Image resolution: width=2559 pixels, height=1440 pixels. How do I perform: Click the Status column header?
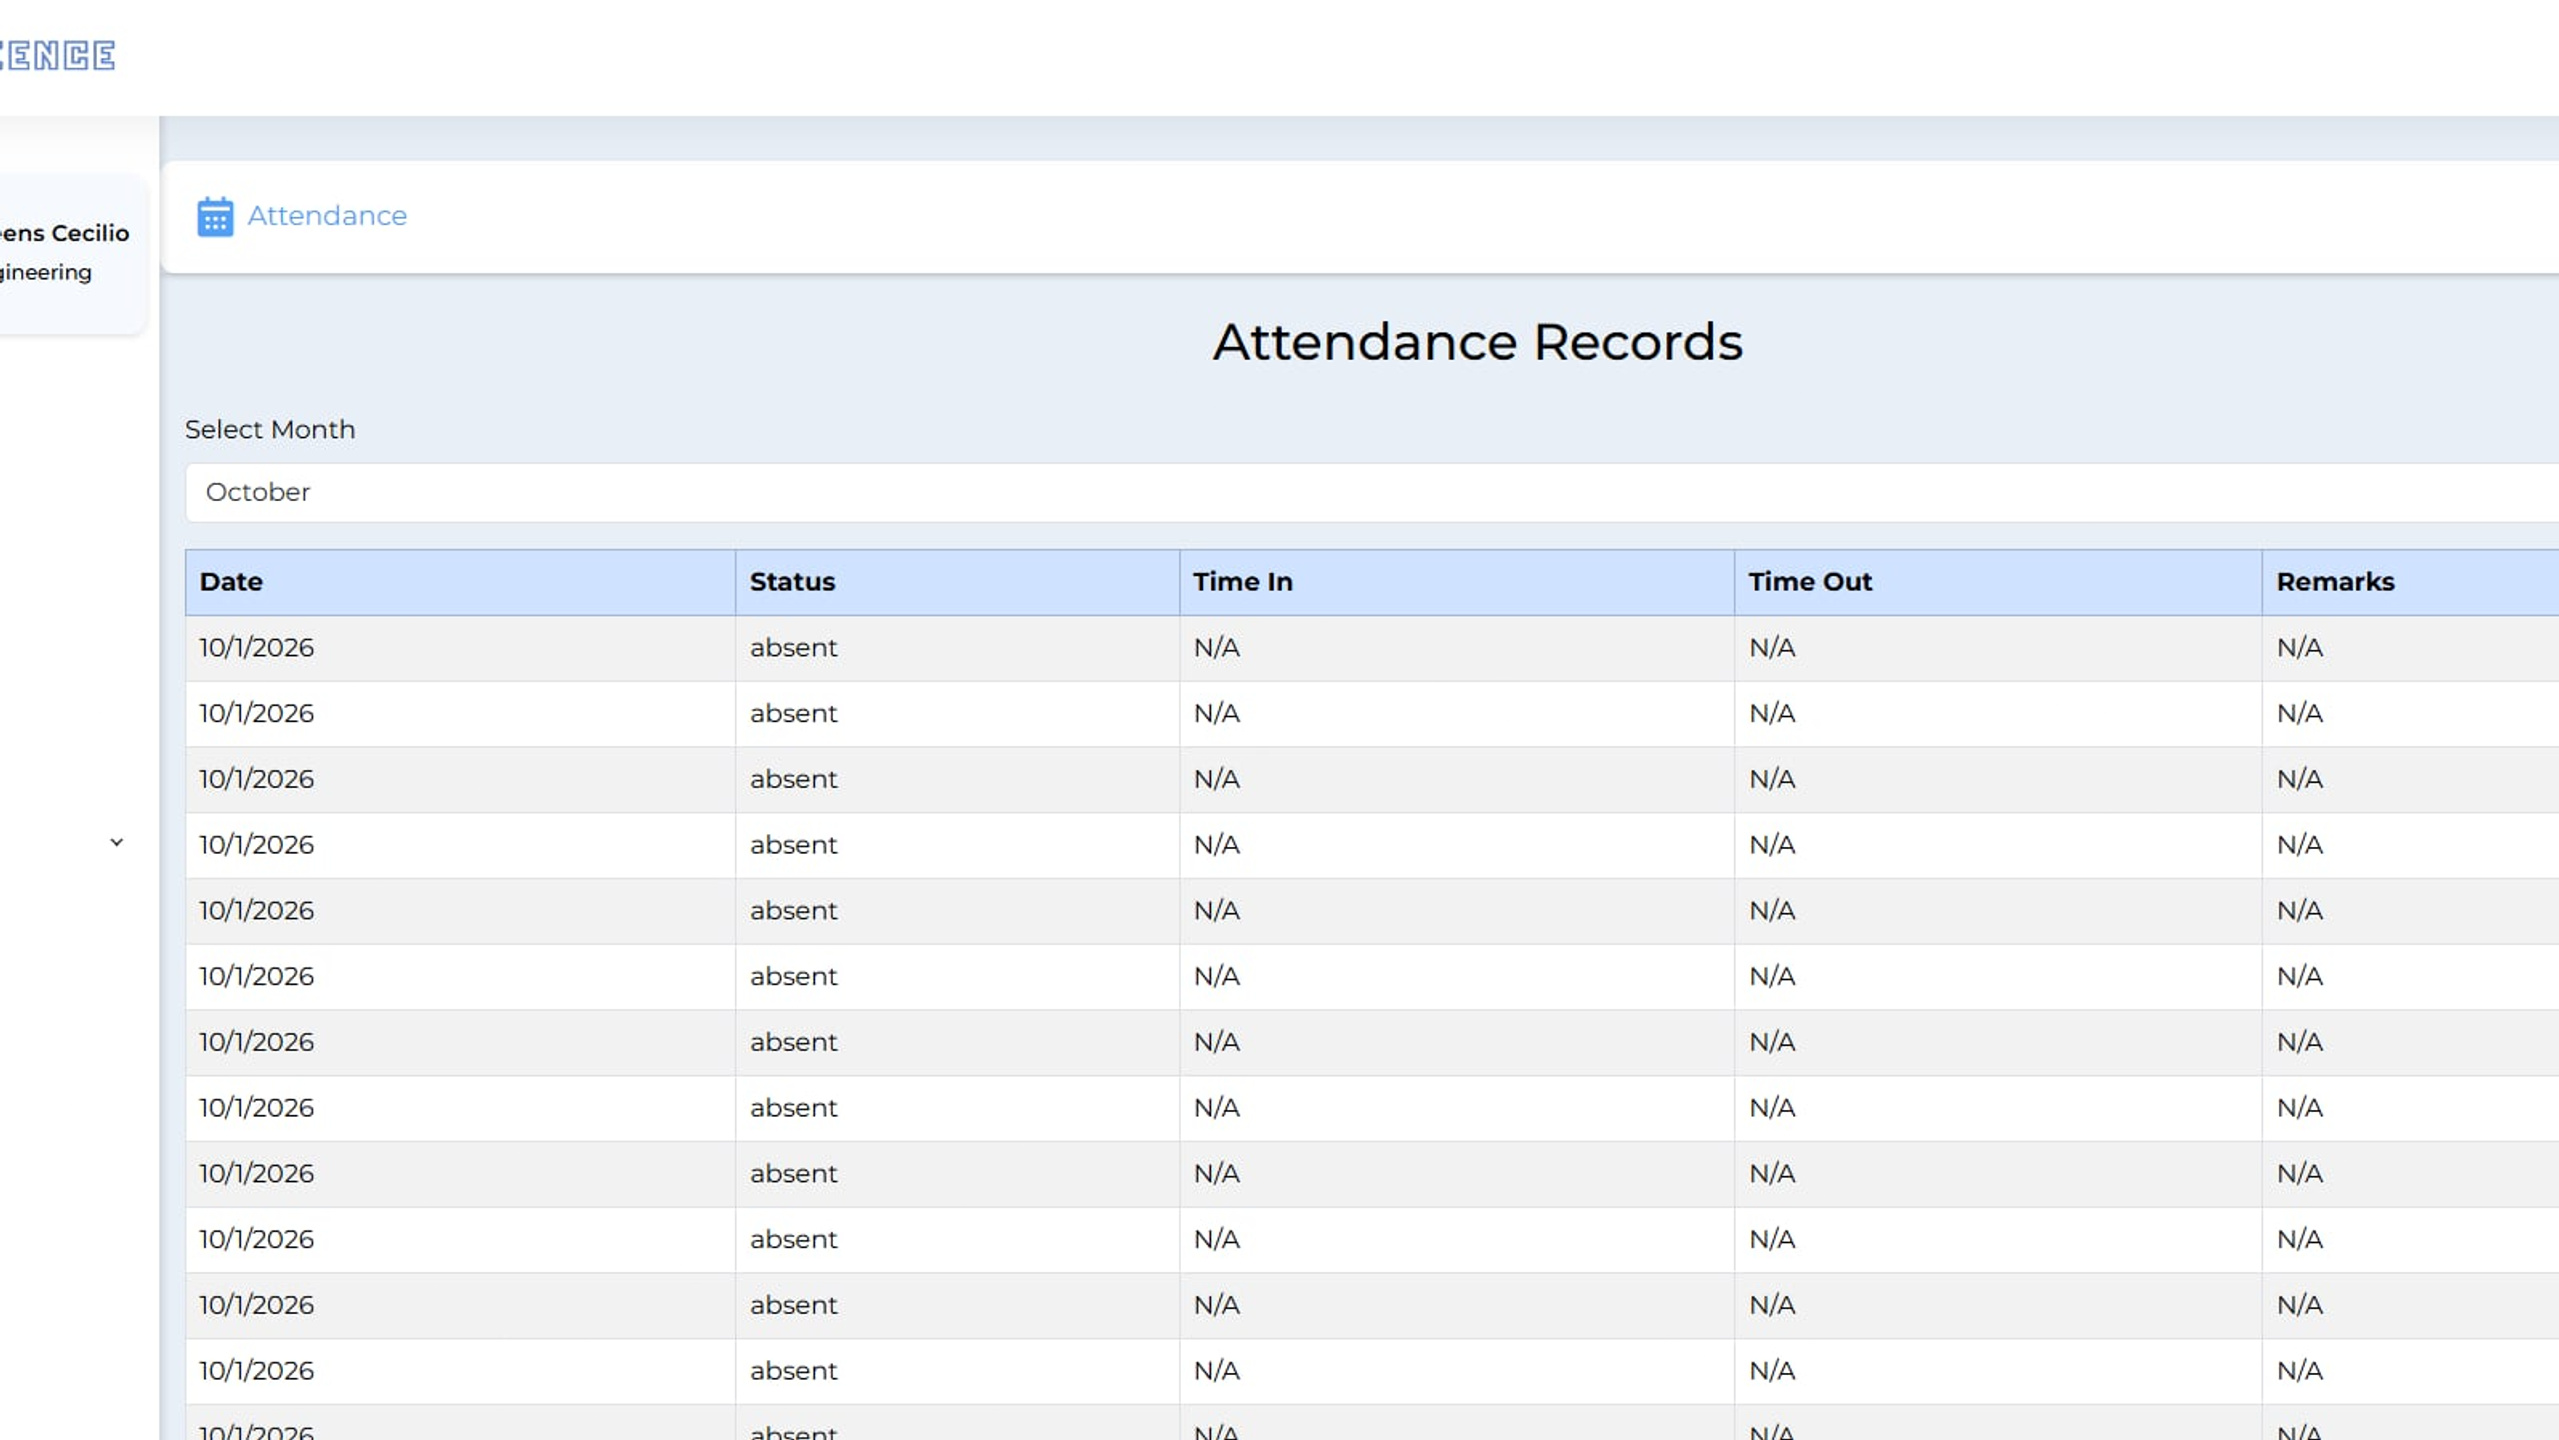click(x=957, y=582)
